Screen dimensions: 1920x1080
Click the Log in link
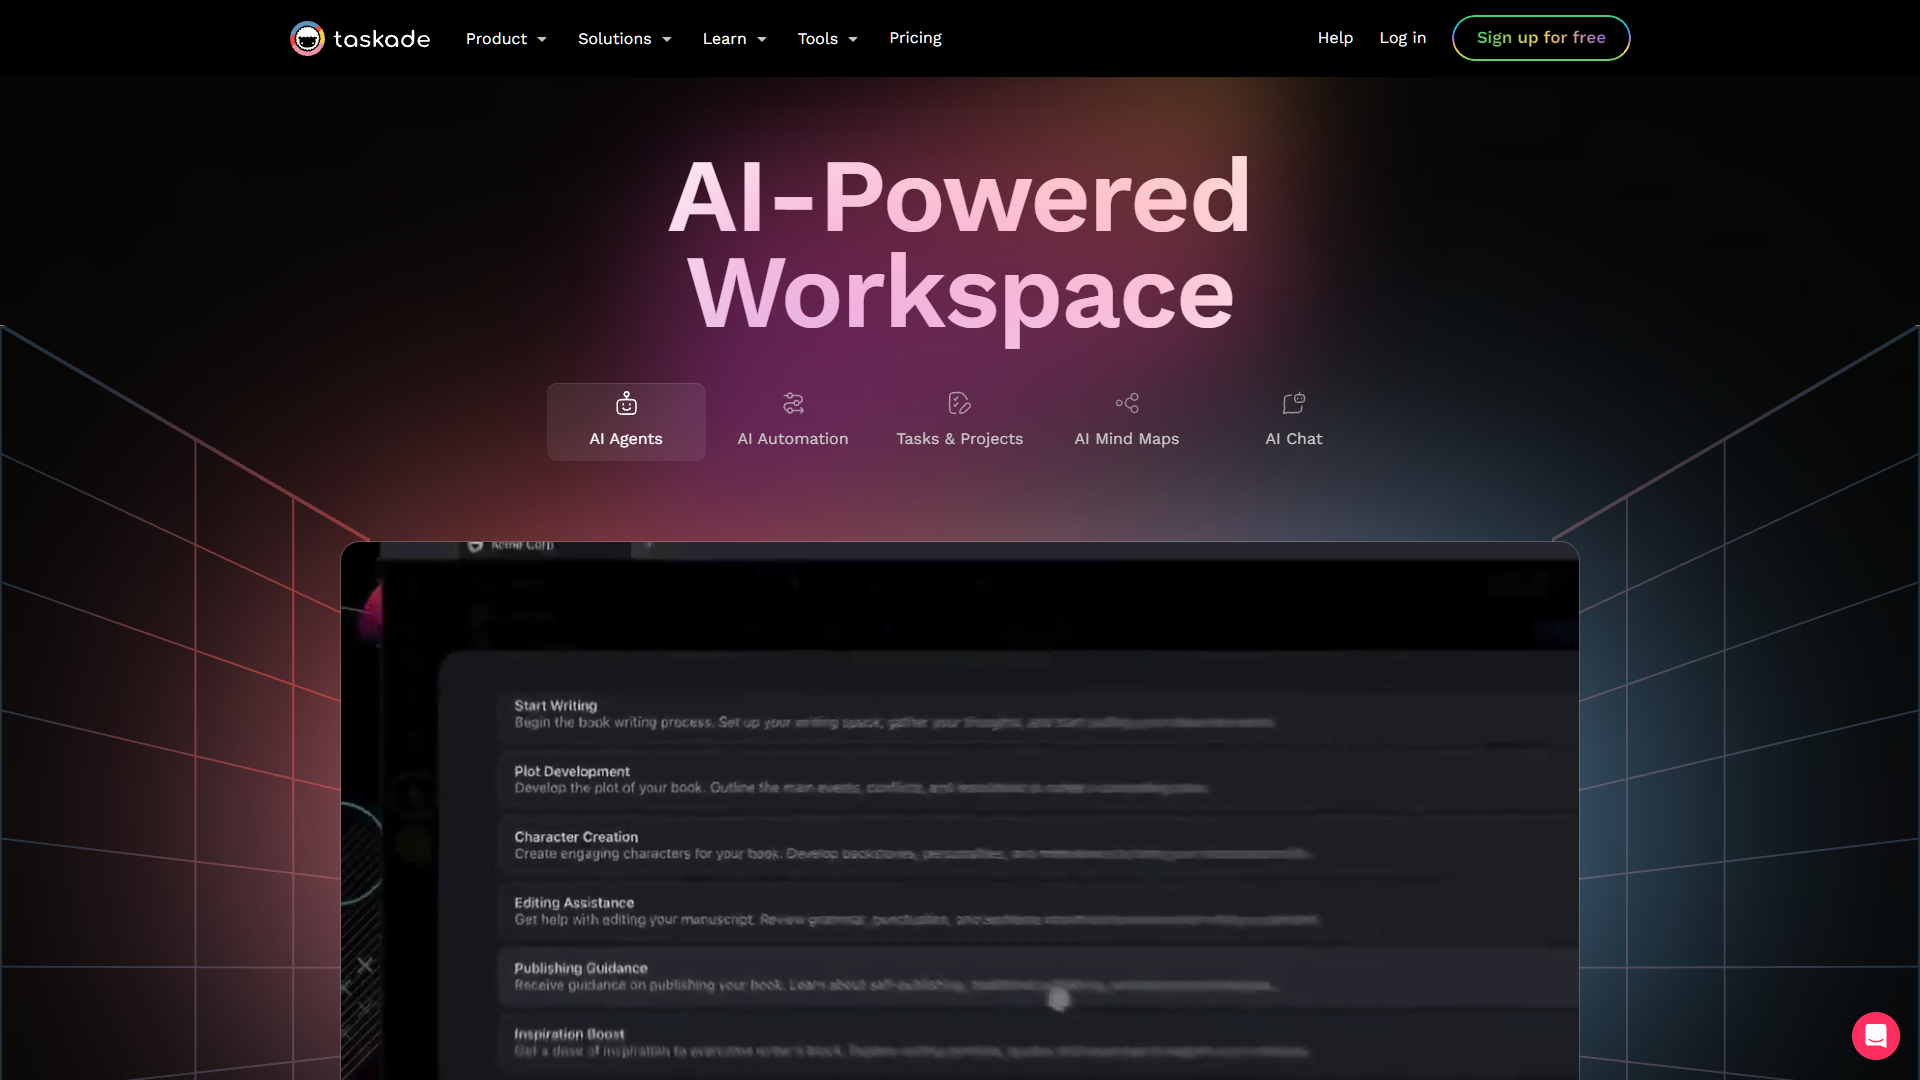(x=1402, y=38)
